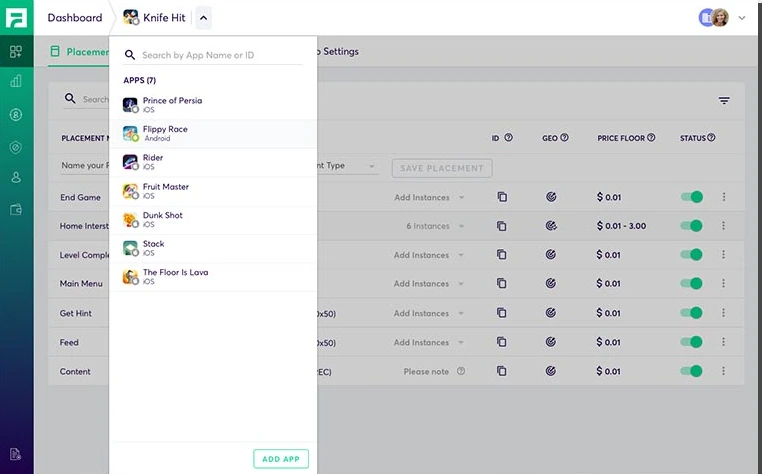Open more options for Content row
The image size is (762, 474).
coord(723,371)
